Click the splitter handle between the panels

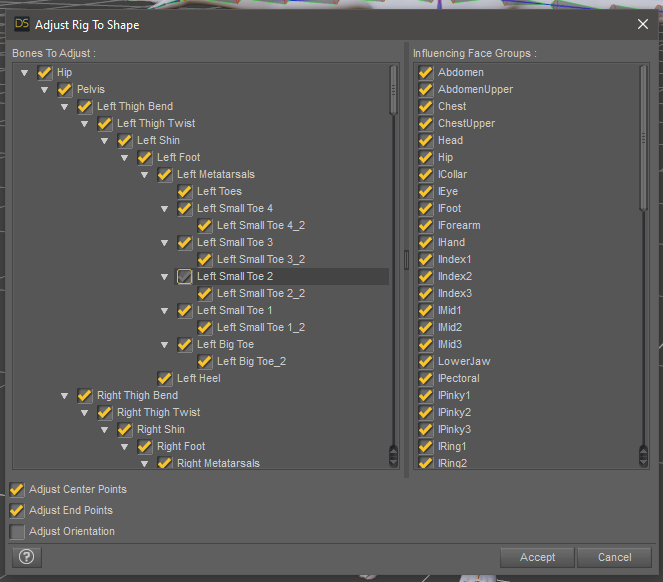(406, 260)
